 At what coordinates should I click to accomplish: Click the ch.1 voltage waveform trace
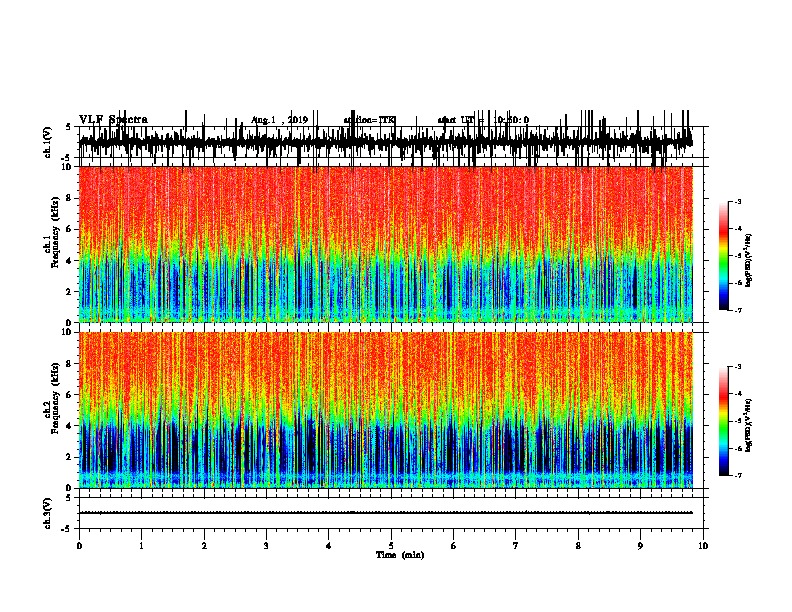[x=386, y=140]
